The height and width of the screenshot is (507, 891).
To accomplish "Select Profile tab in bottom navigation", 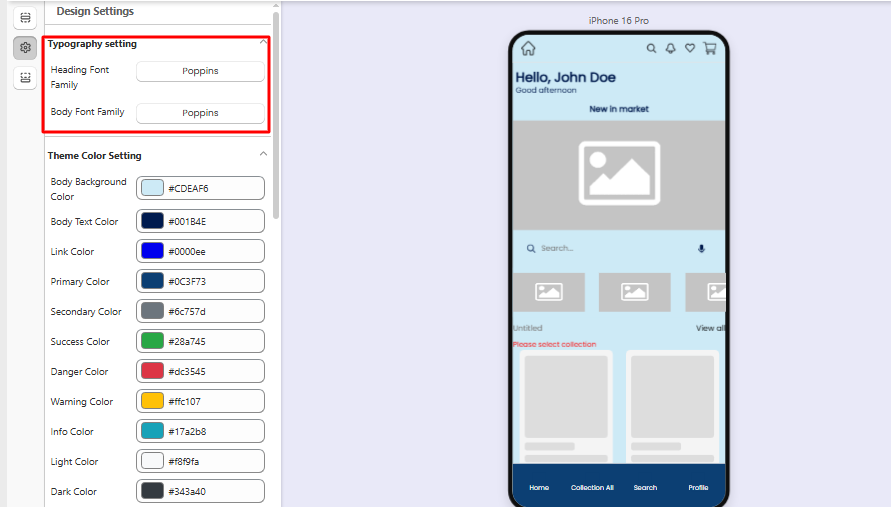I will [698, 487].
